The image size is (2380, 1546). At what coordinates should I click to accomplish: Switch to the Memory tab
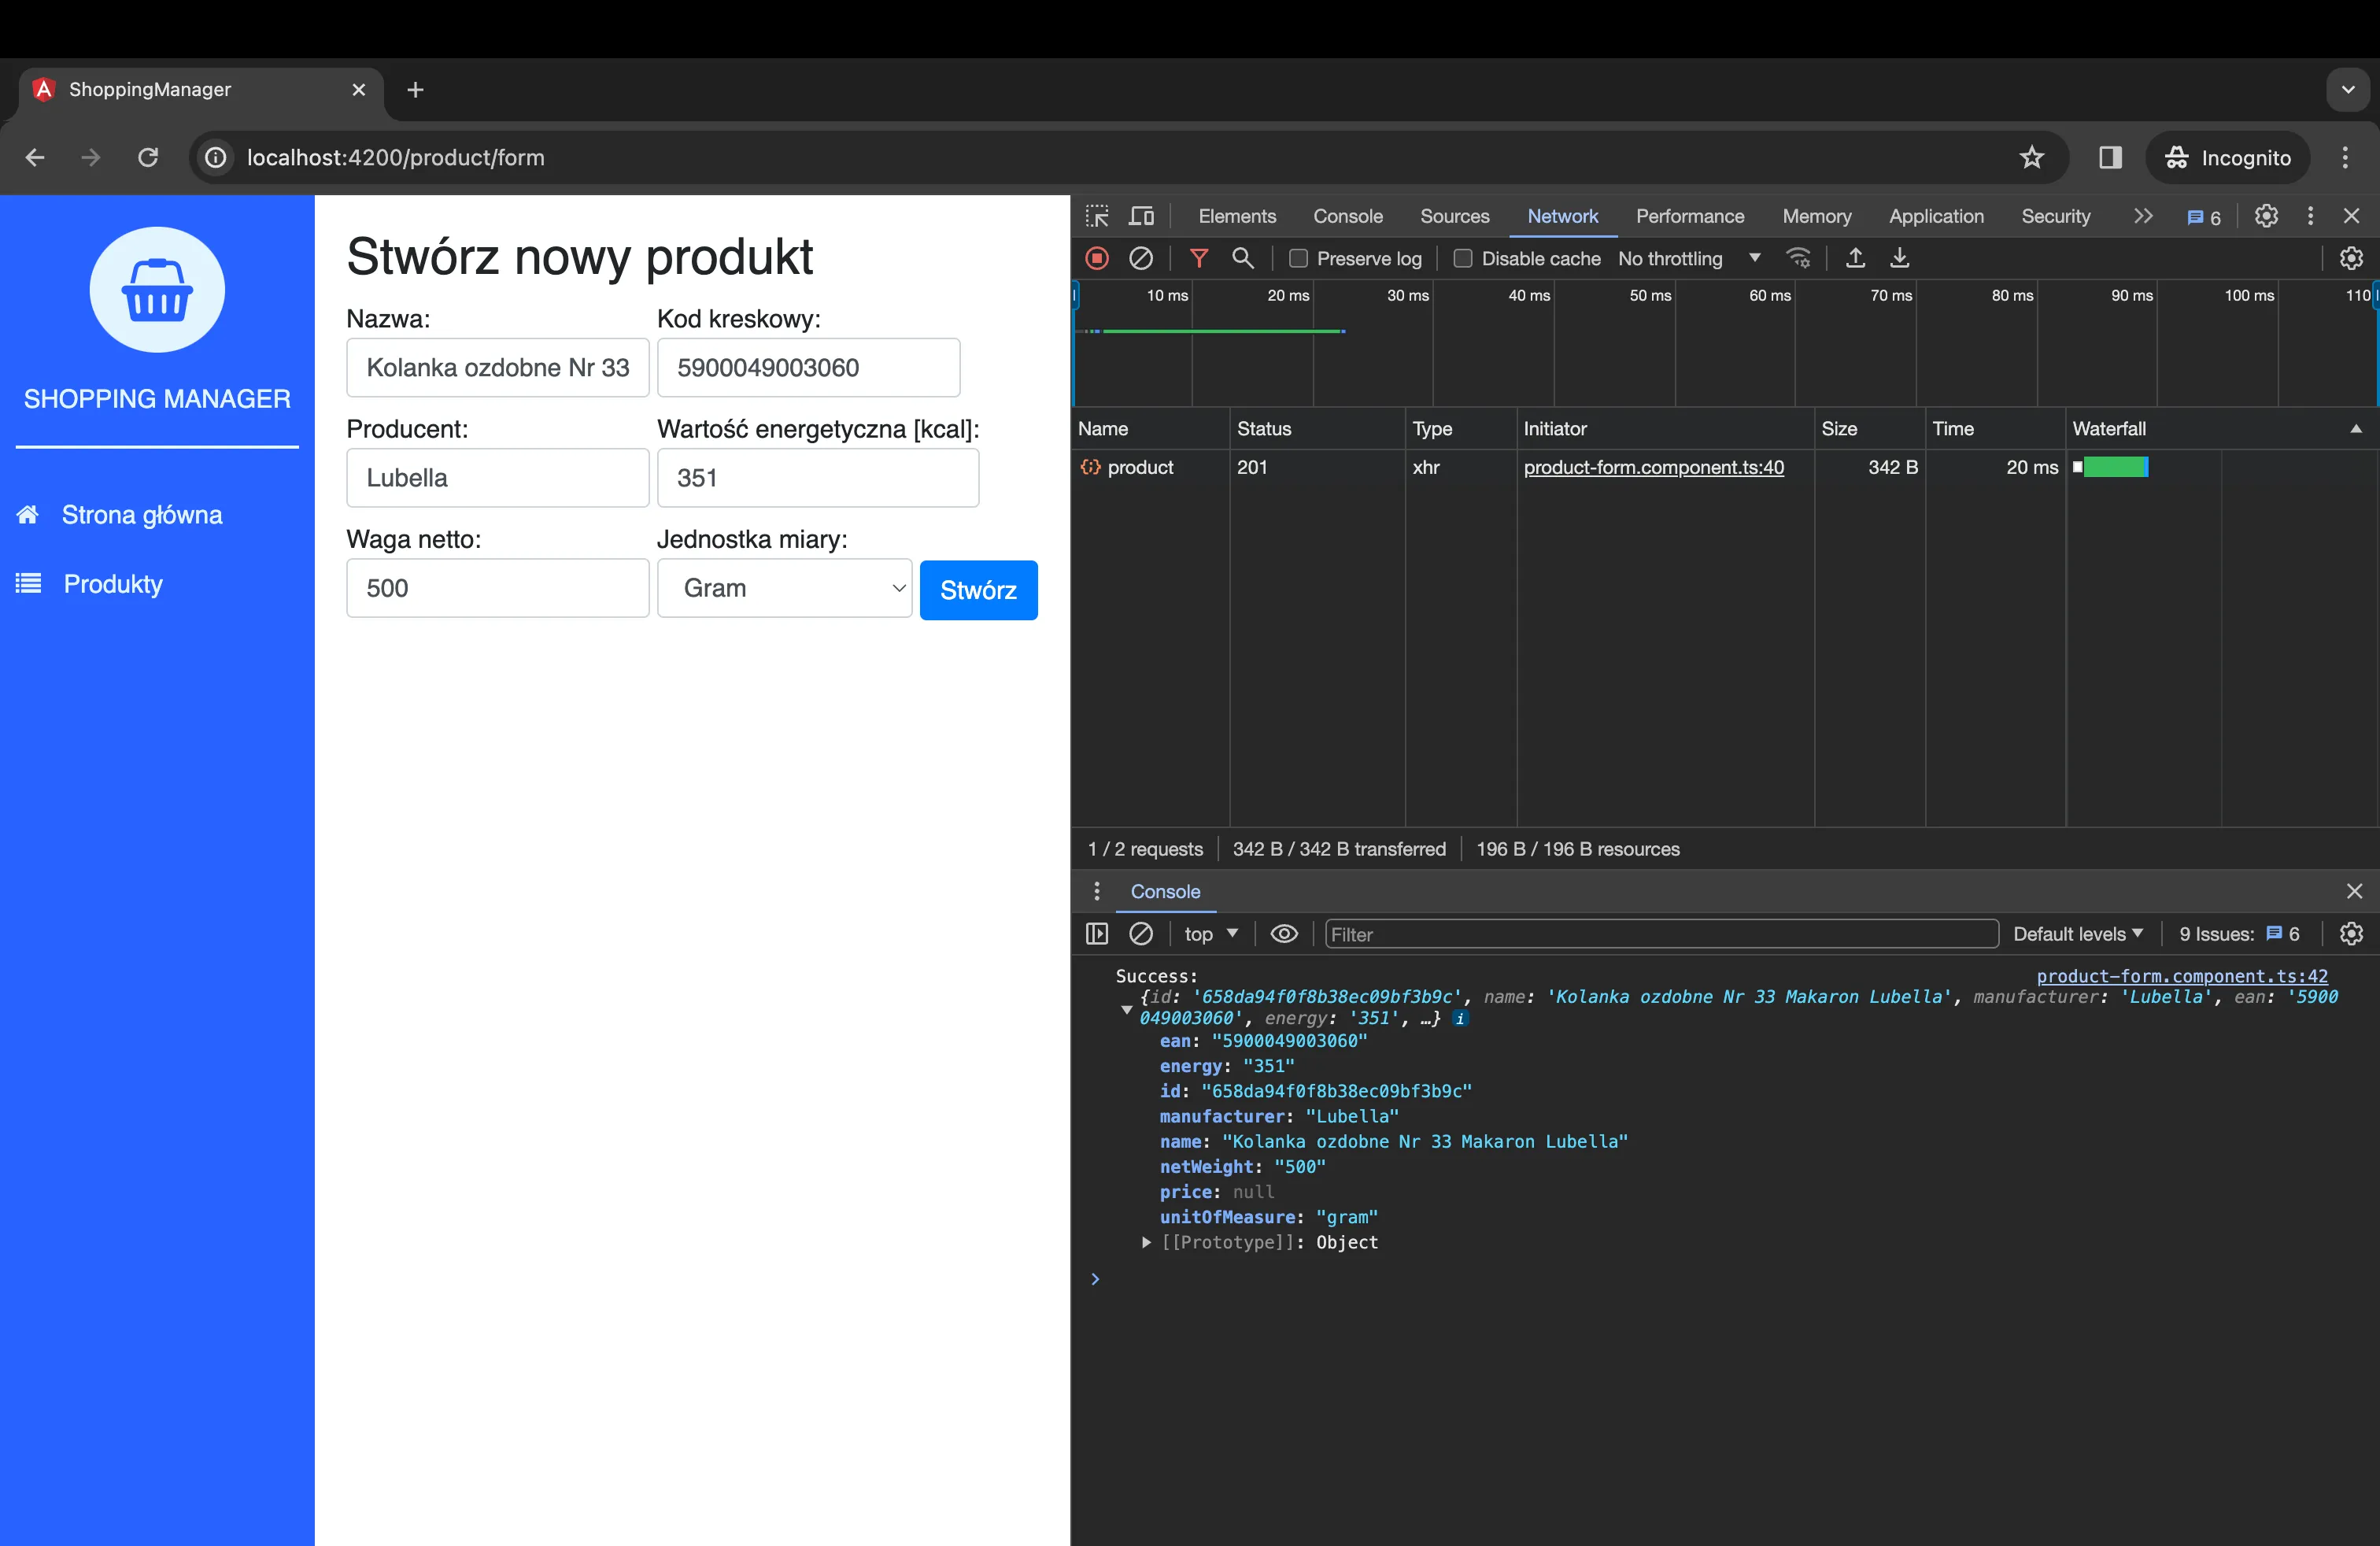(1816, 216)
